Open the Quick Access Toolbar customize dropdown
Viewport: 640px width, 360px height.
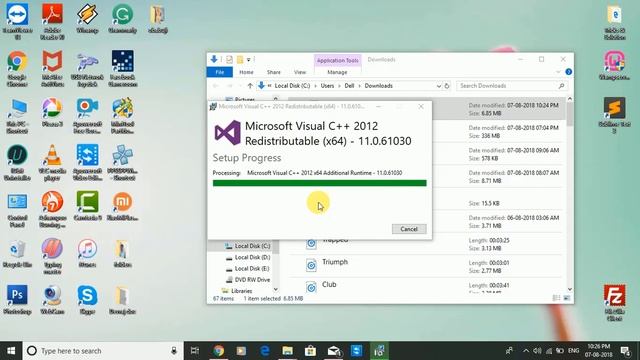[248, 60]
